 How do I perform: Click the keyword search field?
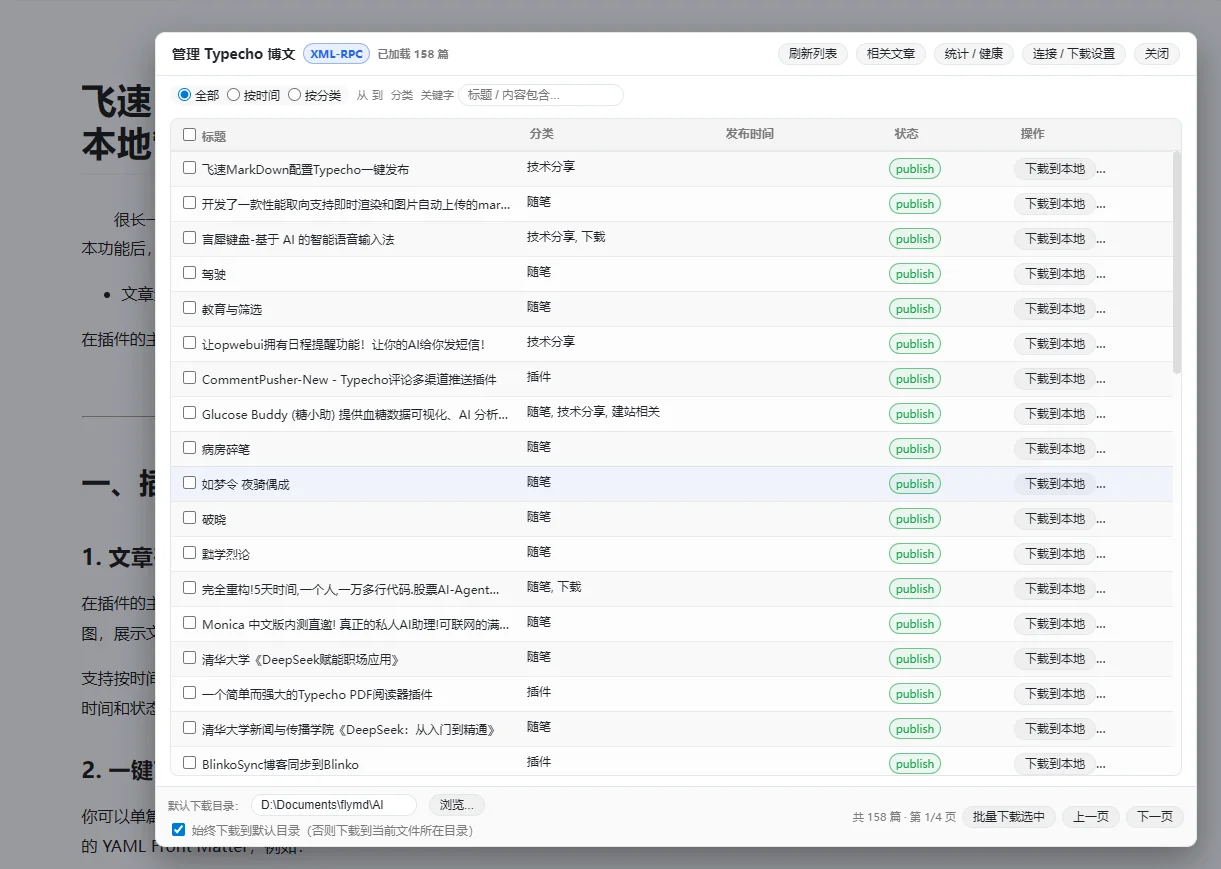click(540, 95)
